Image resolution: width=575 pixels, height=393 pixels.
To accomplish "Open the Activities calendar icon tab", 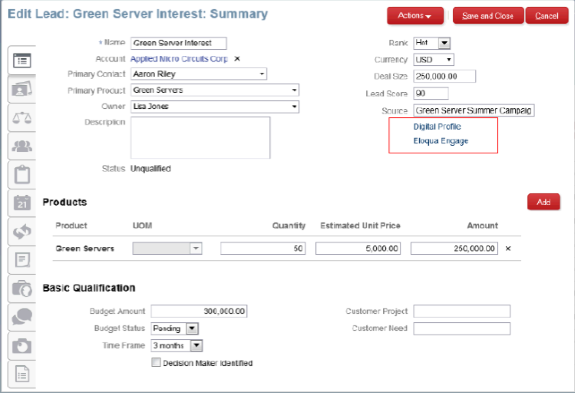I will 22,203.
